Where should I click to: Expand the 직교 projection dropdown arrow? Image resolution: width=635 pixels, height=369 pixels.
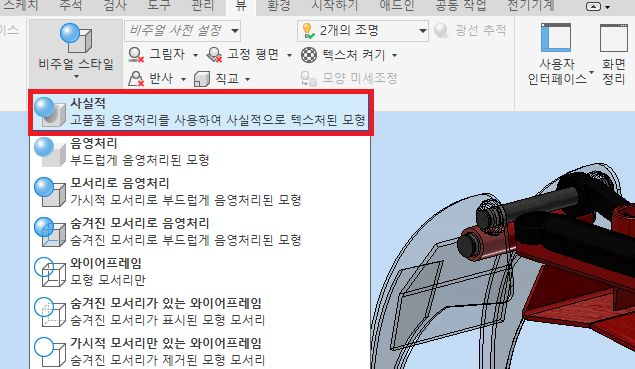[247, 79]
